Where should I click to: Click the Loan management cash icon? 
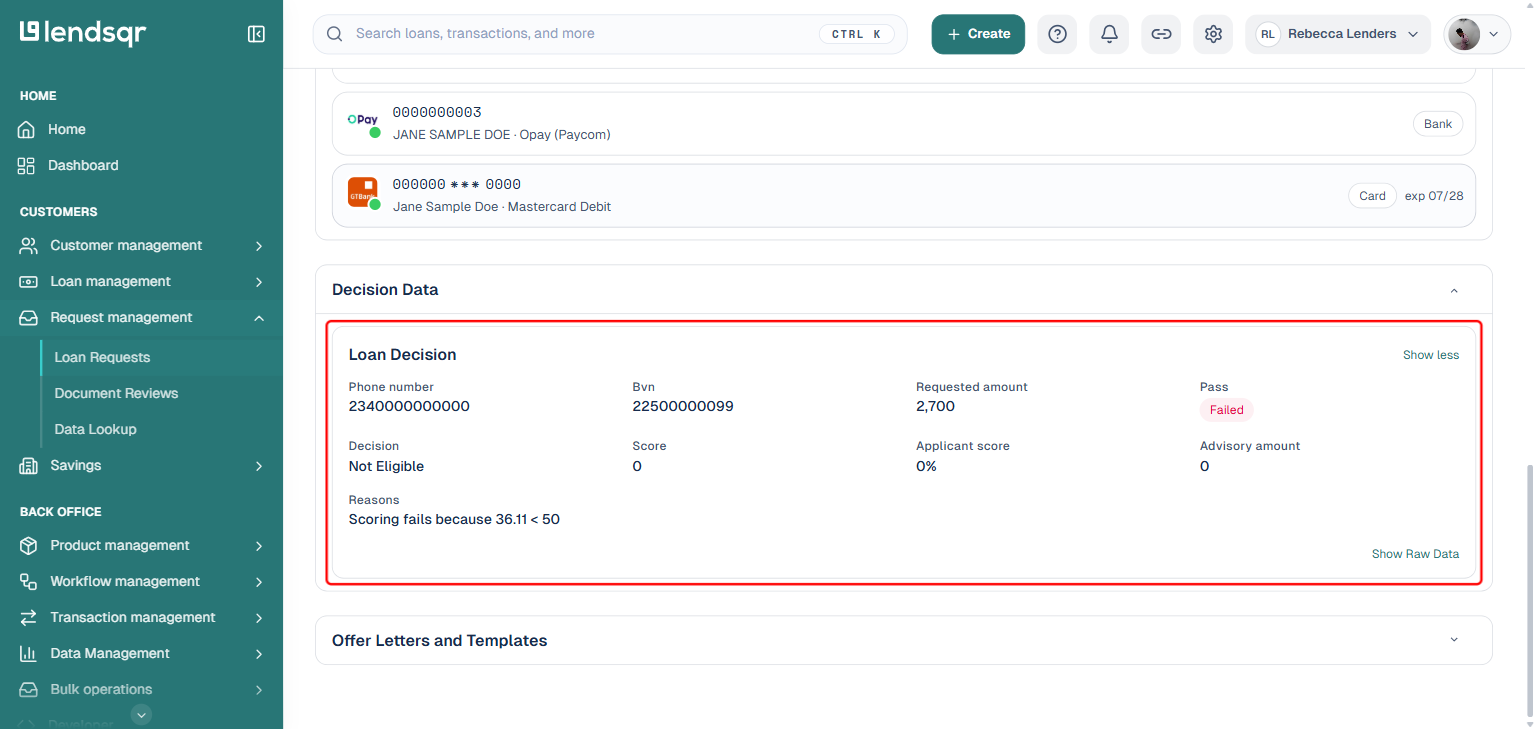[x=28, y=281]
